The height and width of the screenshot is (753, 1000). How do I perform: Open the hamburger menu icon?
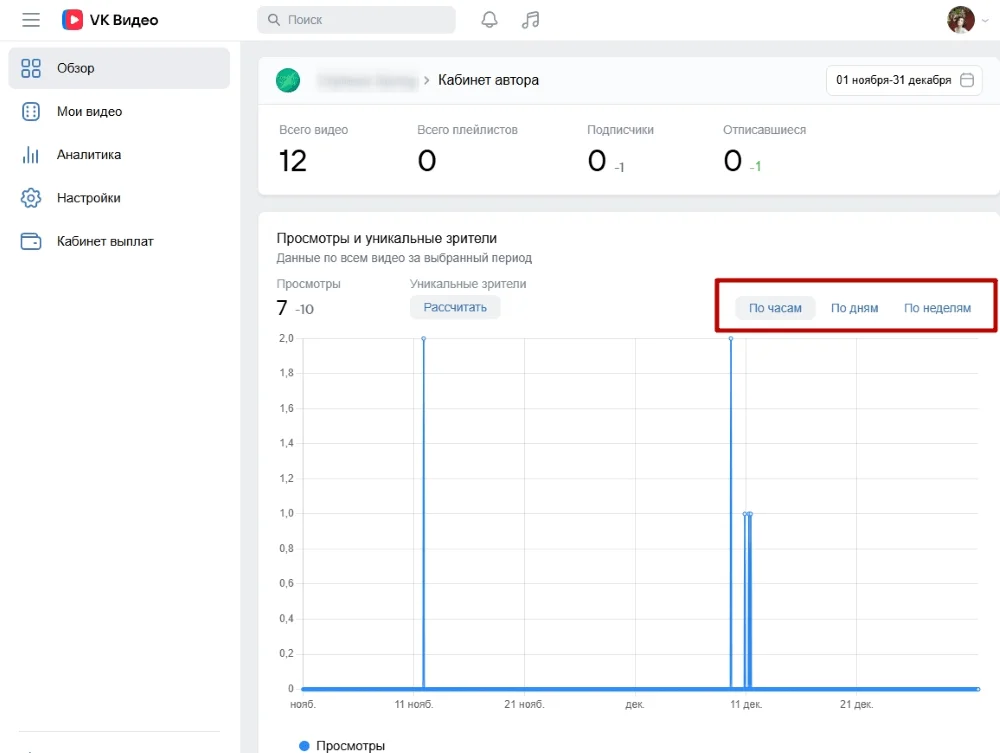point(31,20)
